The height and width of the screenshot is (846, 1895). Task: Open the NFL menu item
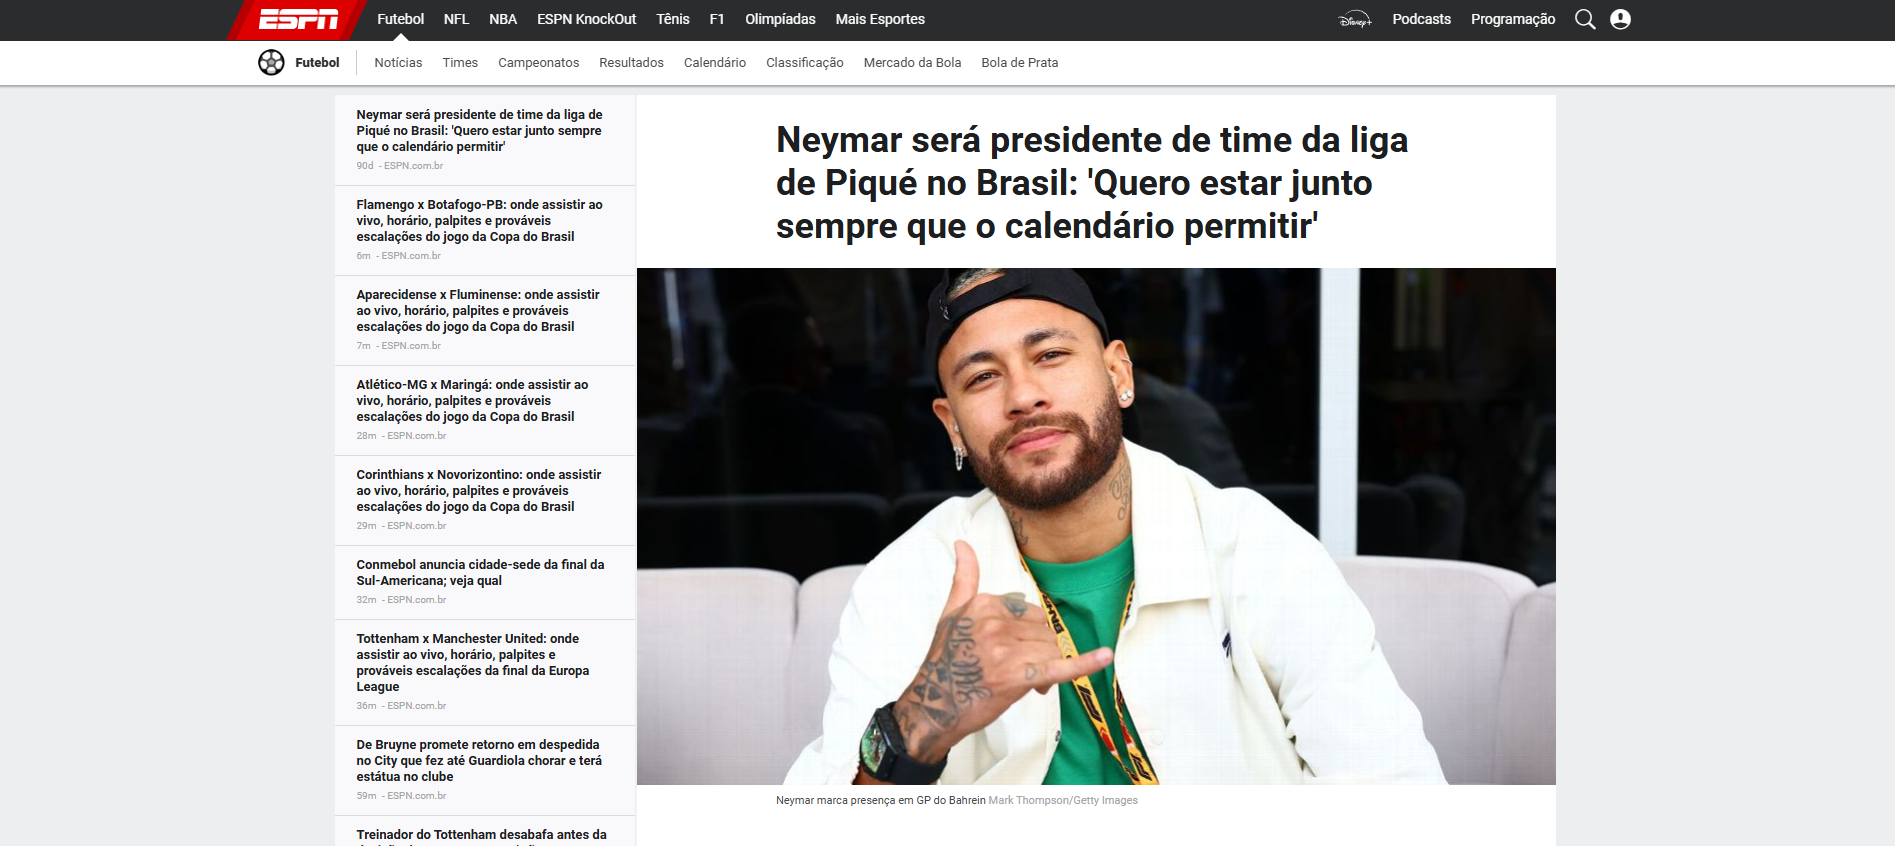point(456,19)
